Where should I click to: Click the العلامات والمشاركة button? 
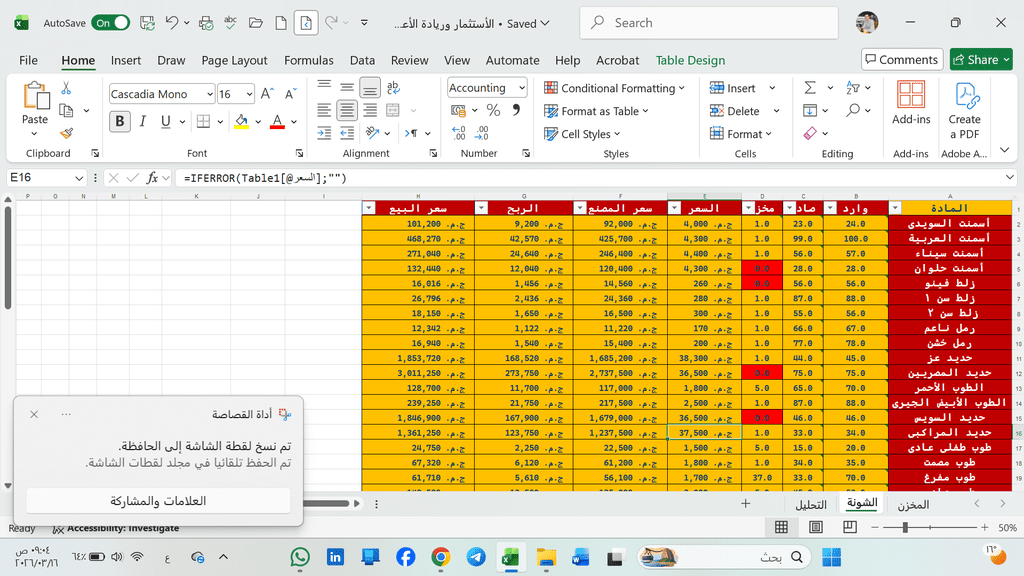pos(158,501)
